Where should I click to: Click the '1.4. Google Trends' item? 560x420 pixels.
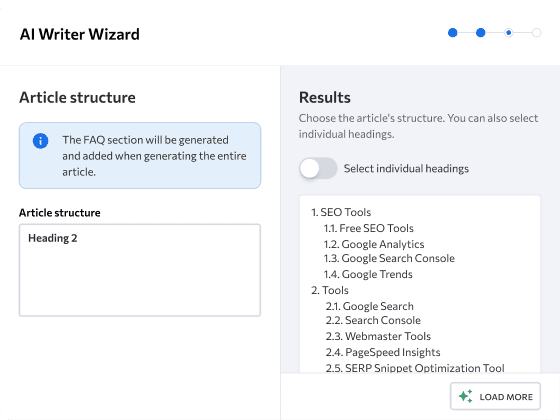[368, 274]
